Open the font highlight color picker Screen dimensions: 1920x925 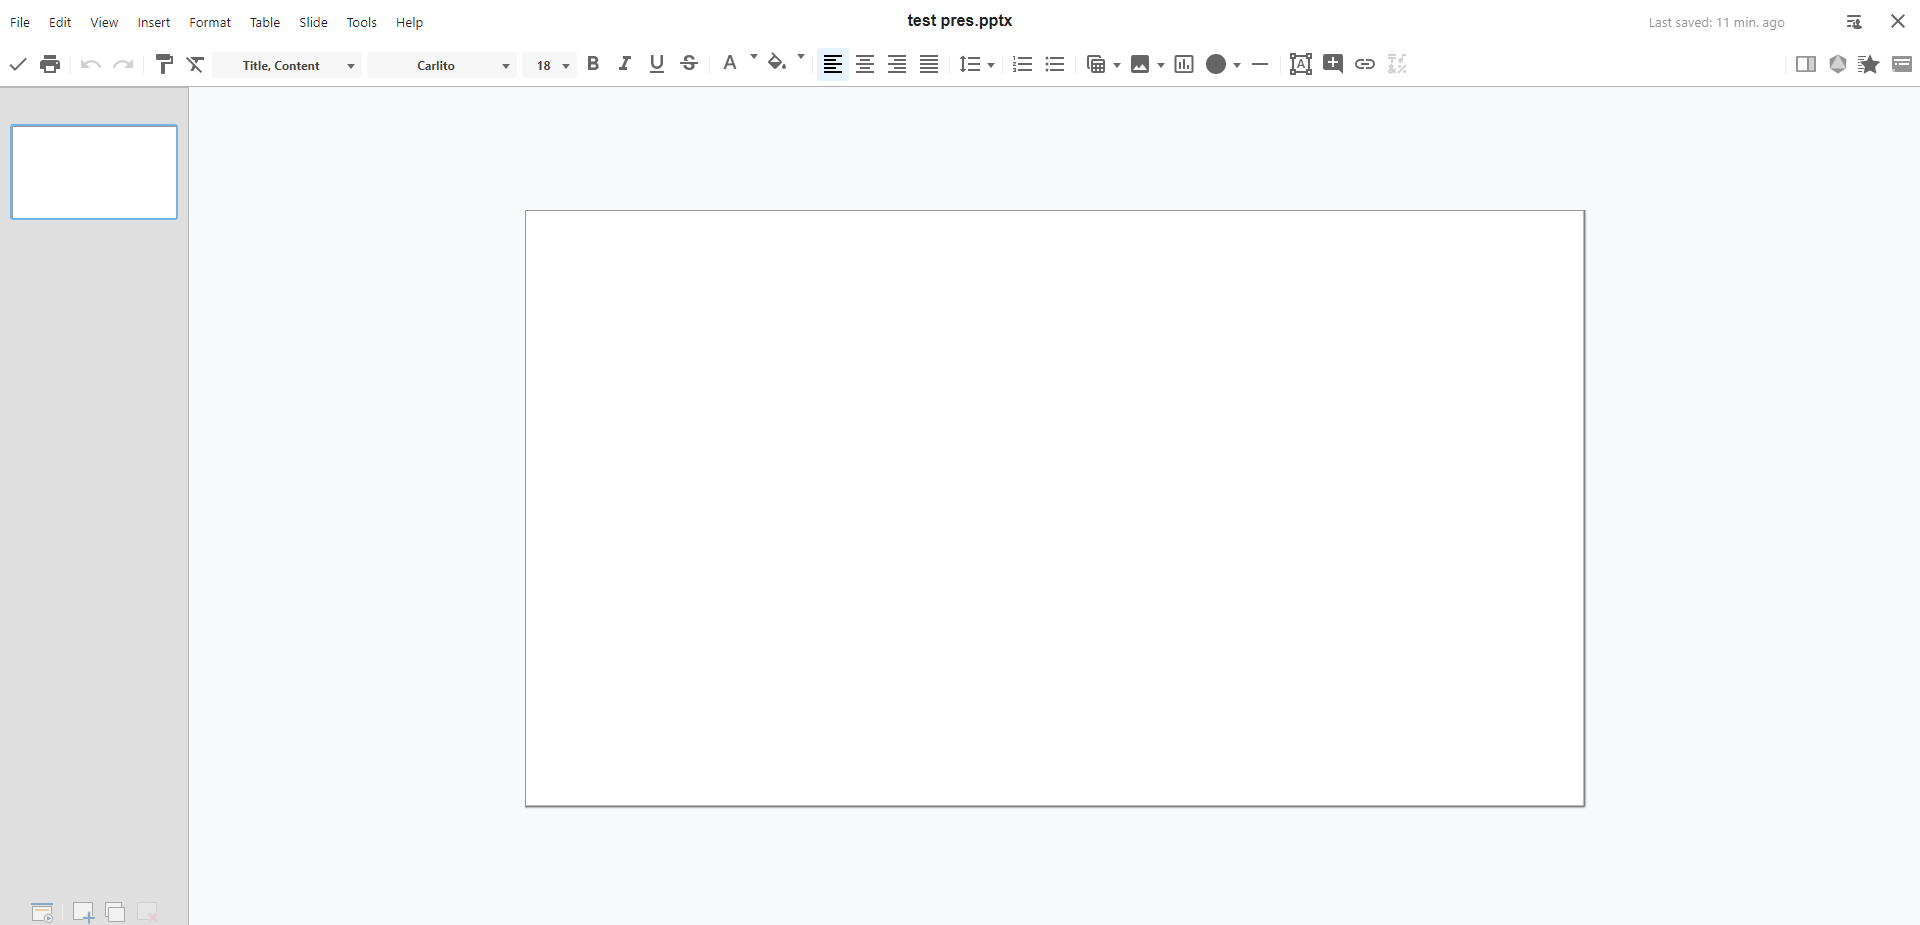(x=778, y=62)
